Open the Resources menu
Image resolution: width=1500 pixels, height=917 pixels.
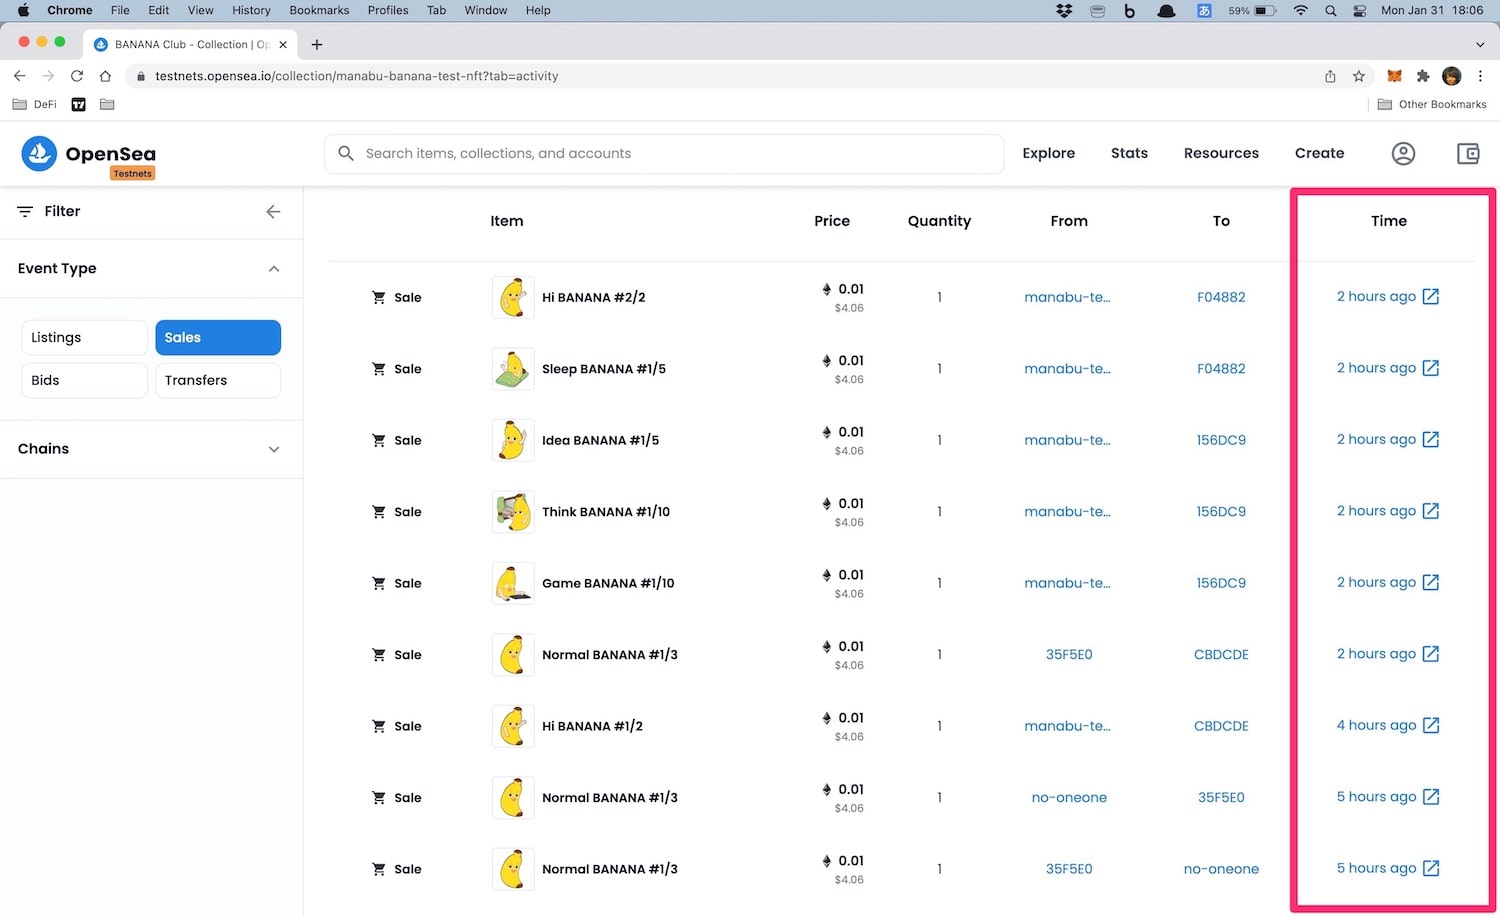tap(1221, 153)
